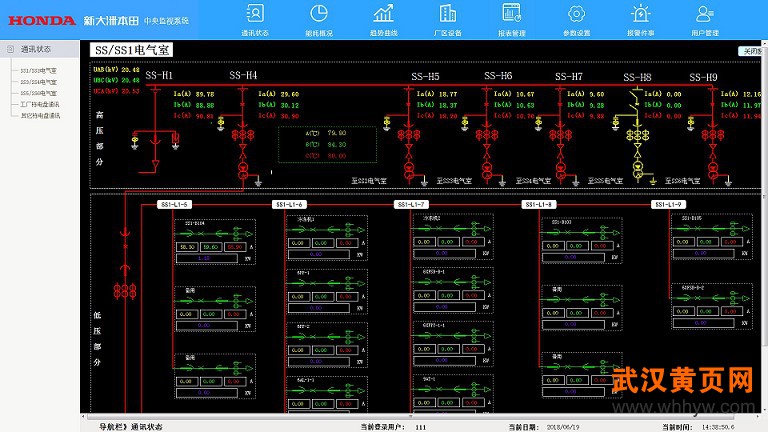Click the 1.10 kW box of SS1-B104
Image resolution: width=768 pixels, height=432 pixels.
pyautogui.click(x=207, y=258)
